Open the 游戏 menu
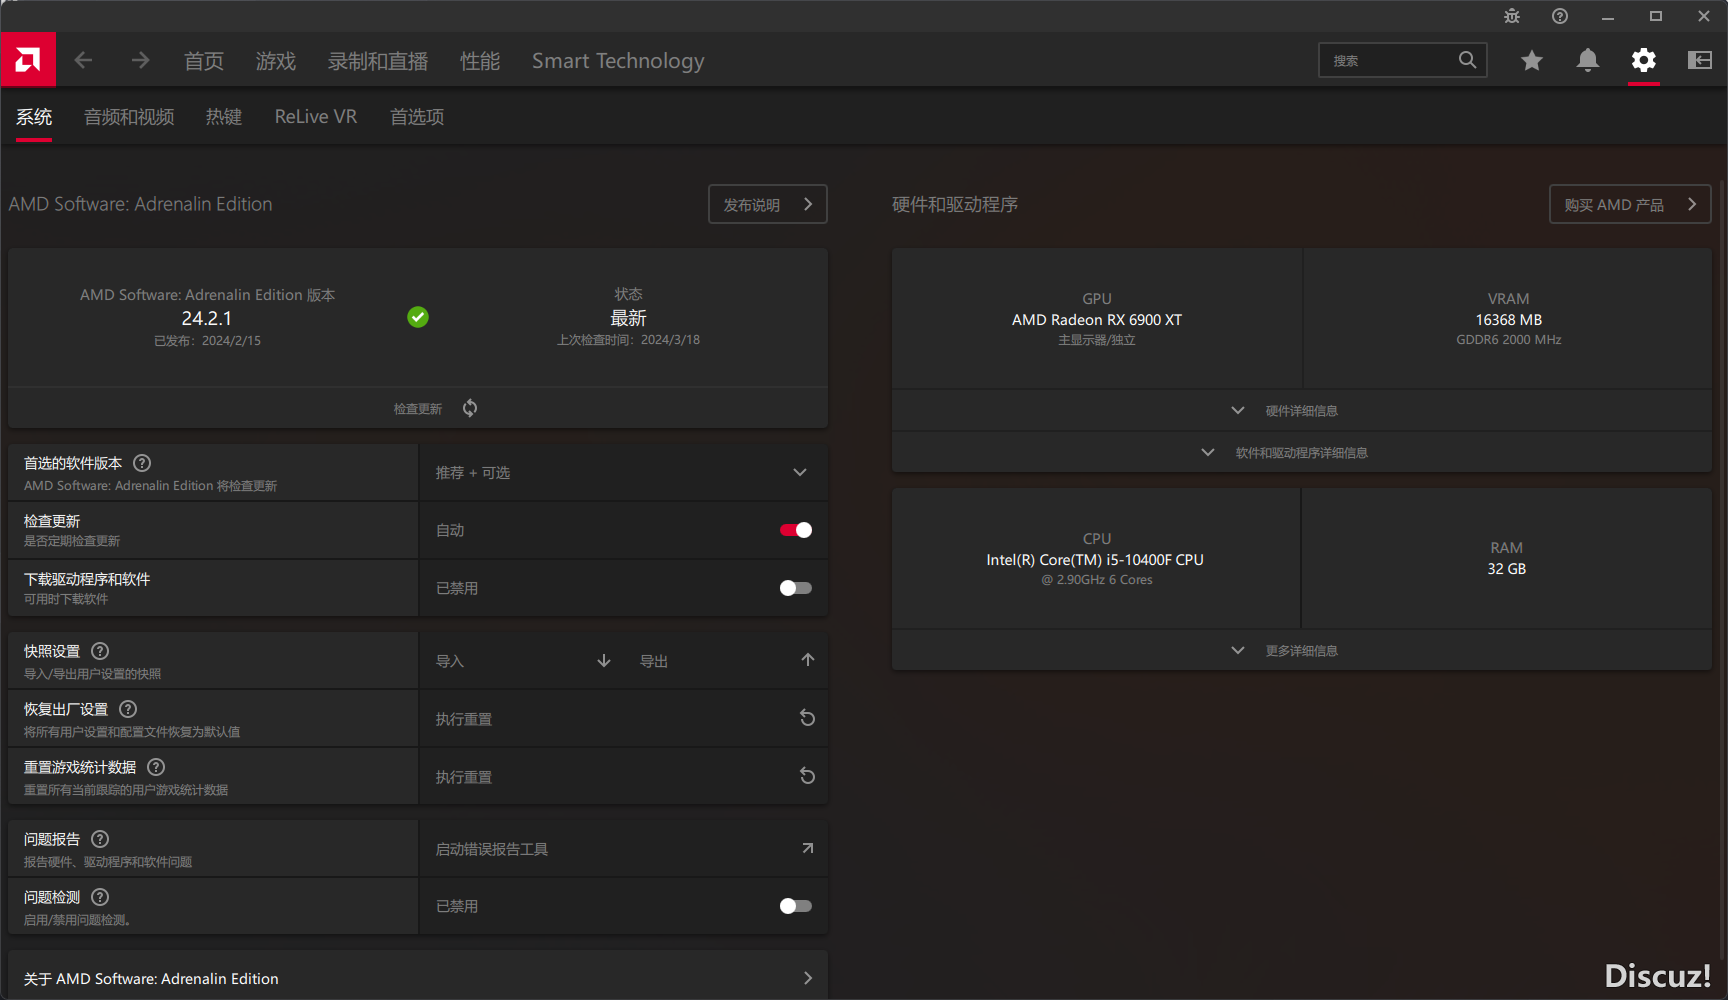Screen dimensions: 1728x1000 tap(276, 61)
